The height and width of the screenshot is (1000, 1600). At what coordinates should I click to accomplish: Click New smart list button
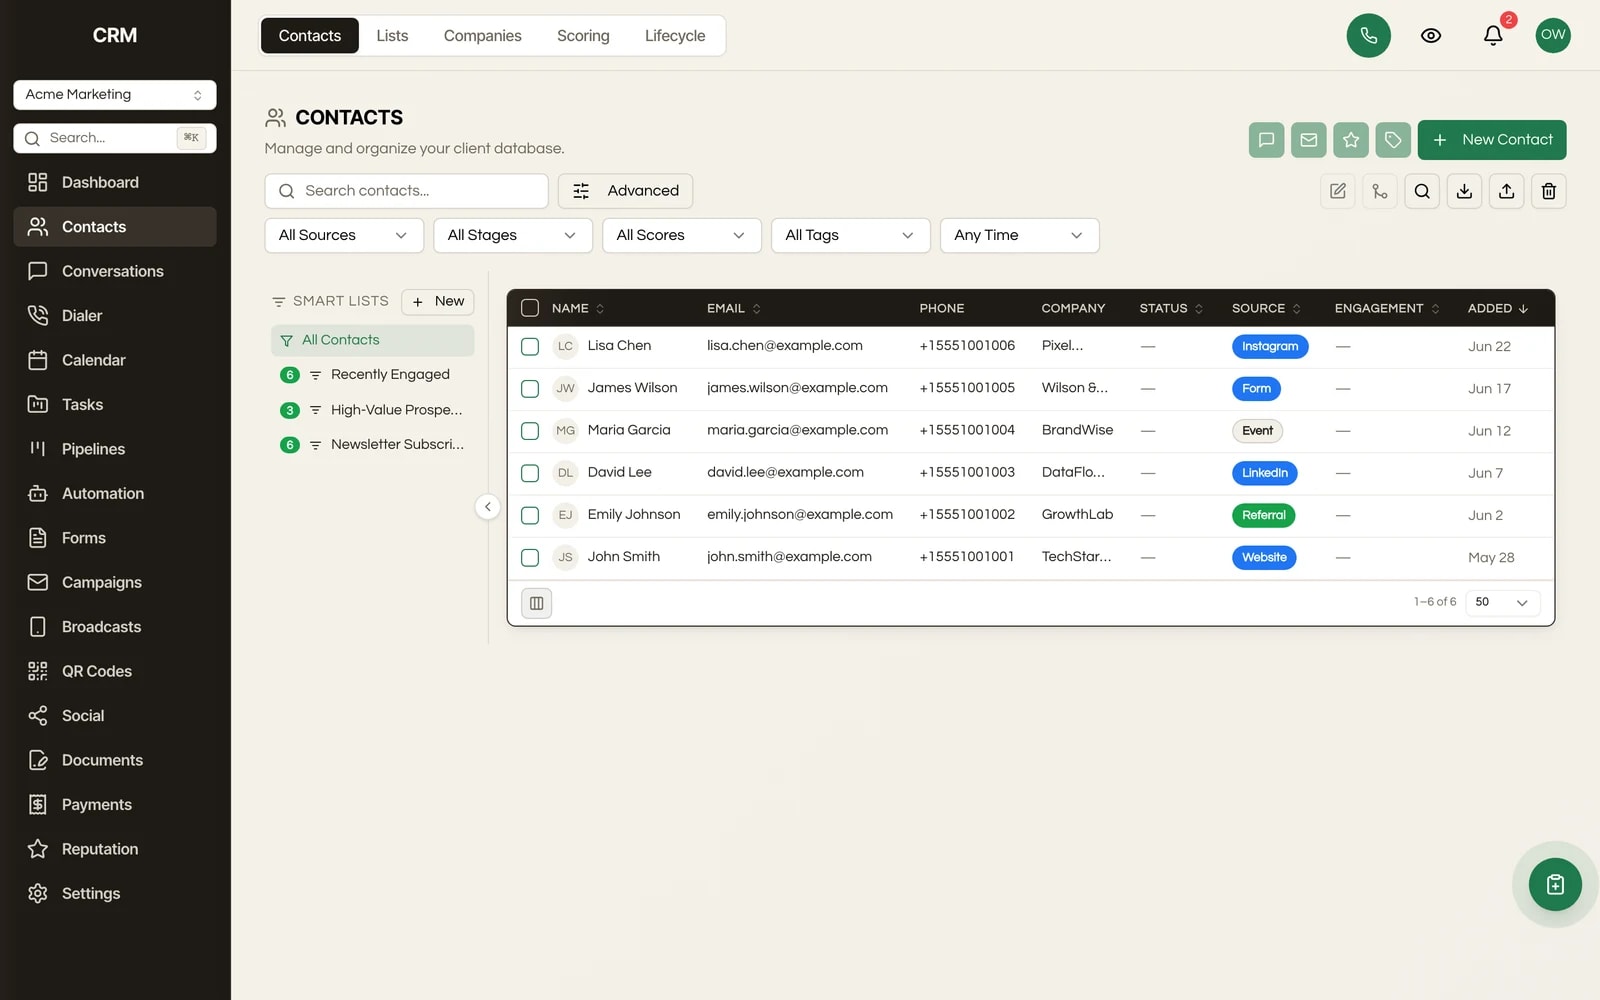(438, 301)
